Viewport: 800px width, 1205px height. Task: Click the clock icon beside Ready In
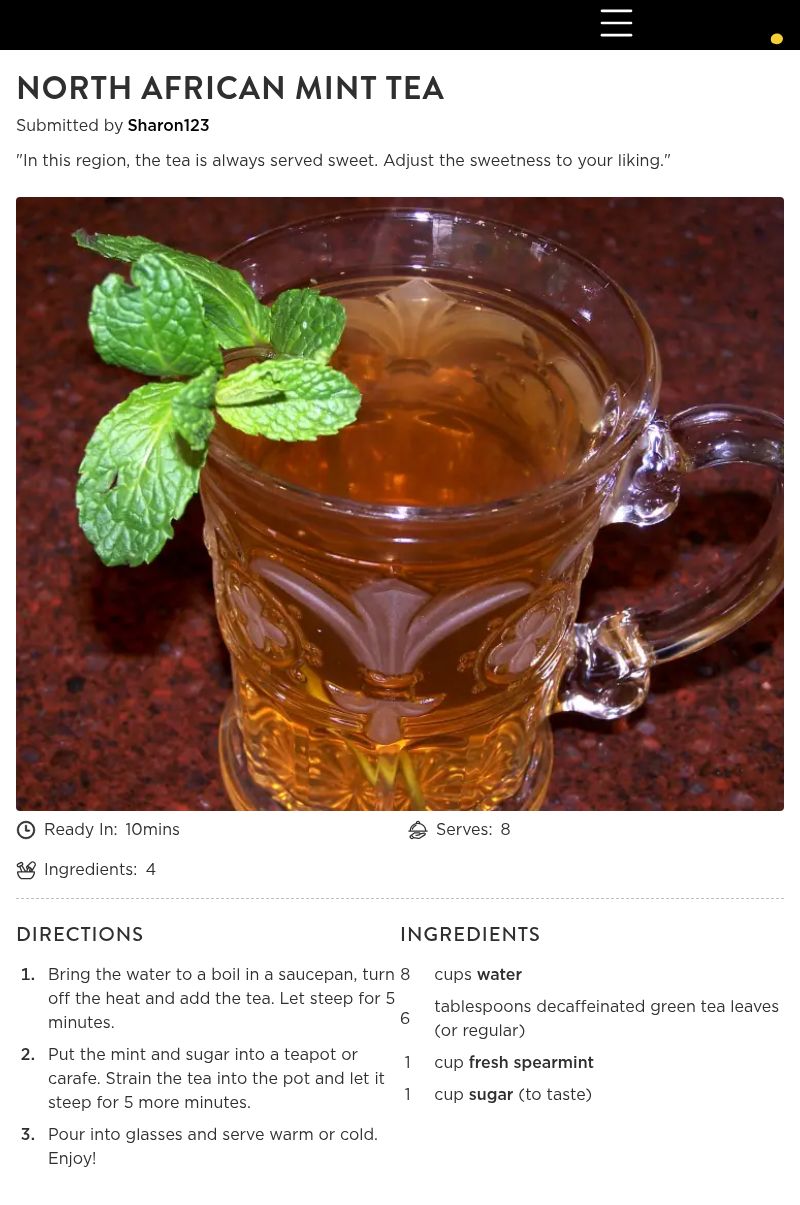(x=26, y=830)
